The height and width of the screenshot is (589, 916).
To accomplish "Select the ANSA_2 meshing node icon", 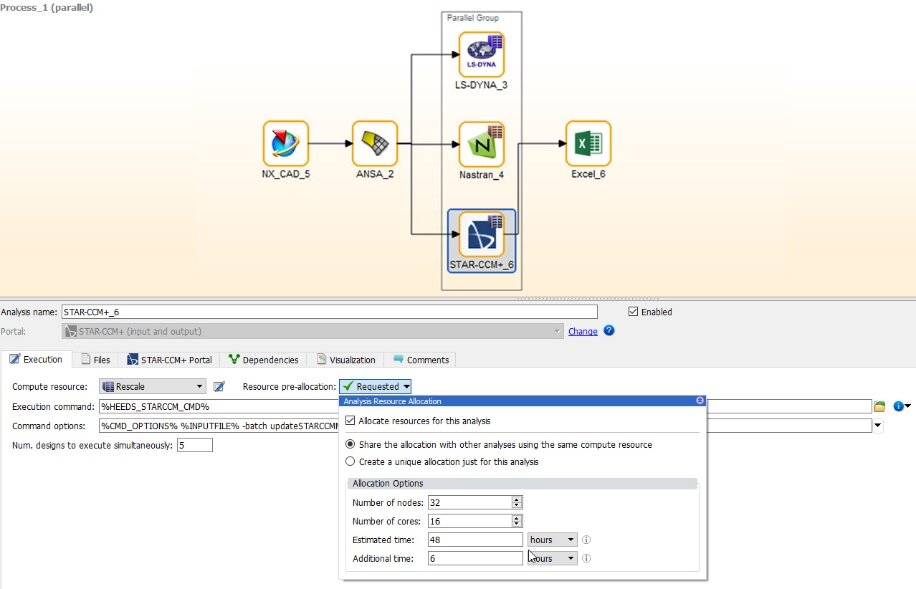I will (x=375, y=144).
